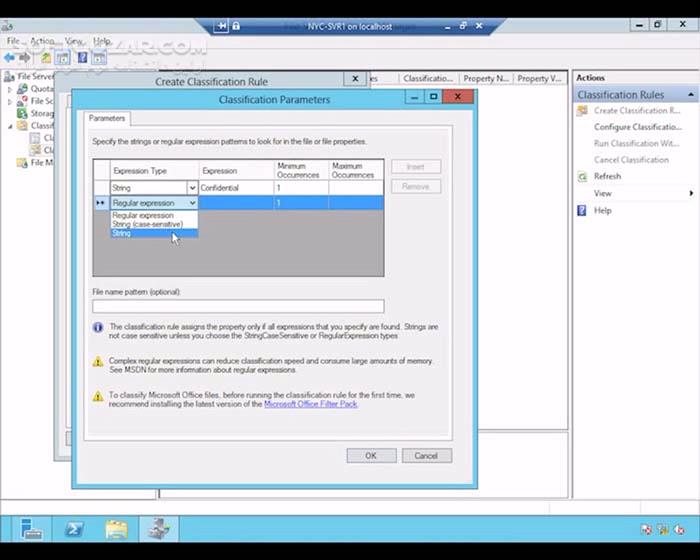Viewport: 700px width, 560px height.
Task: Click the Expression Type column header
Action: pos(154,171)
